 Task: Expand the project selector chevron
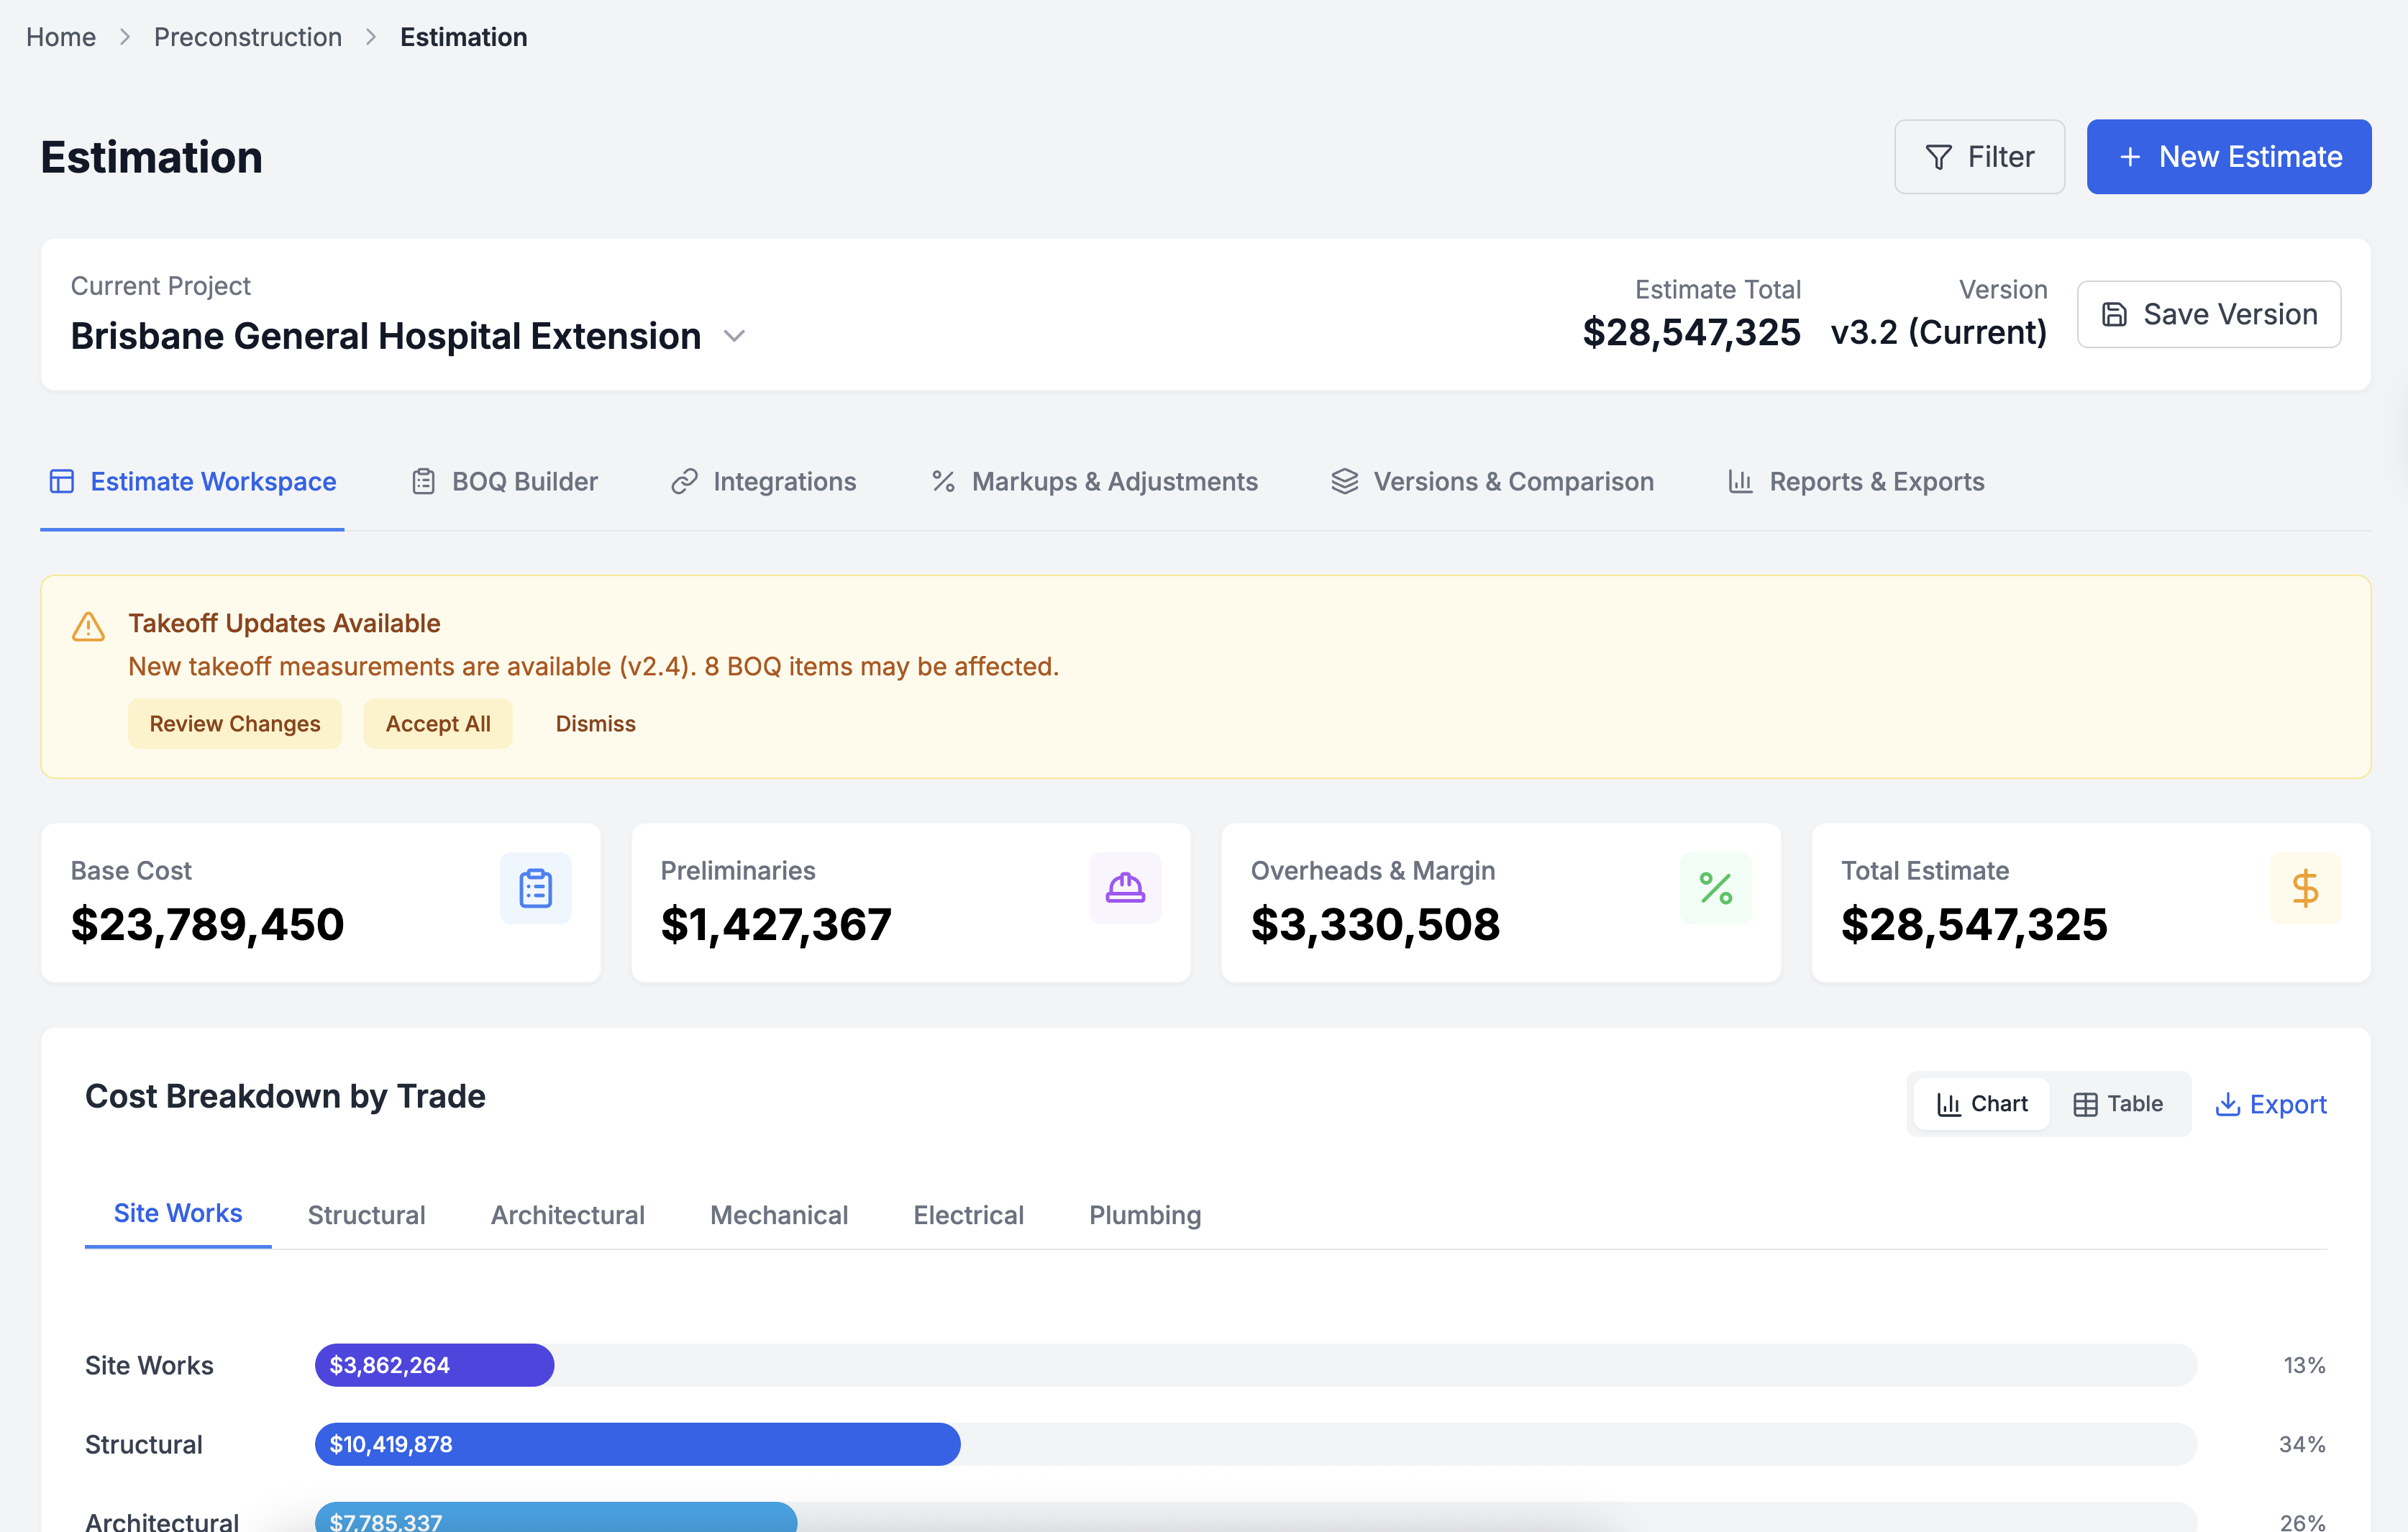[734, 336]
